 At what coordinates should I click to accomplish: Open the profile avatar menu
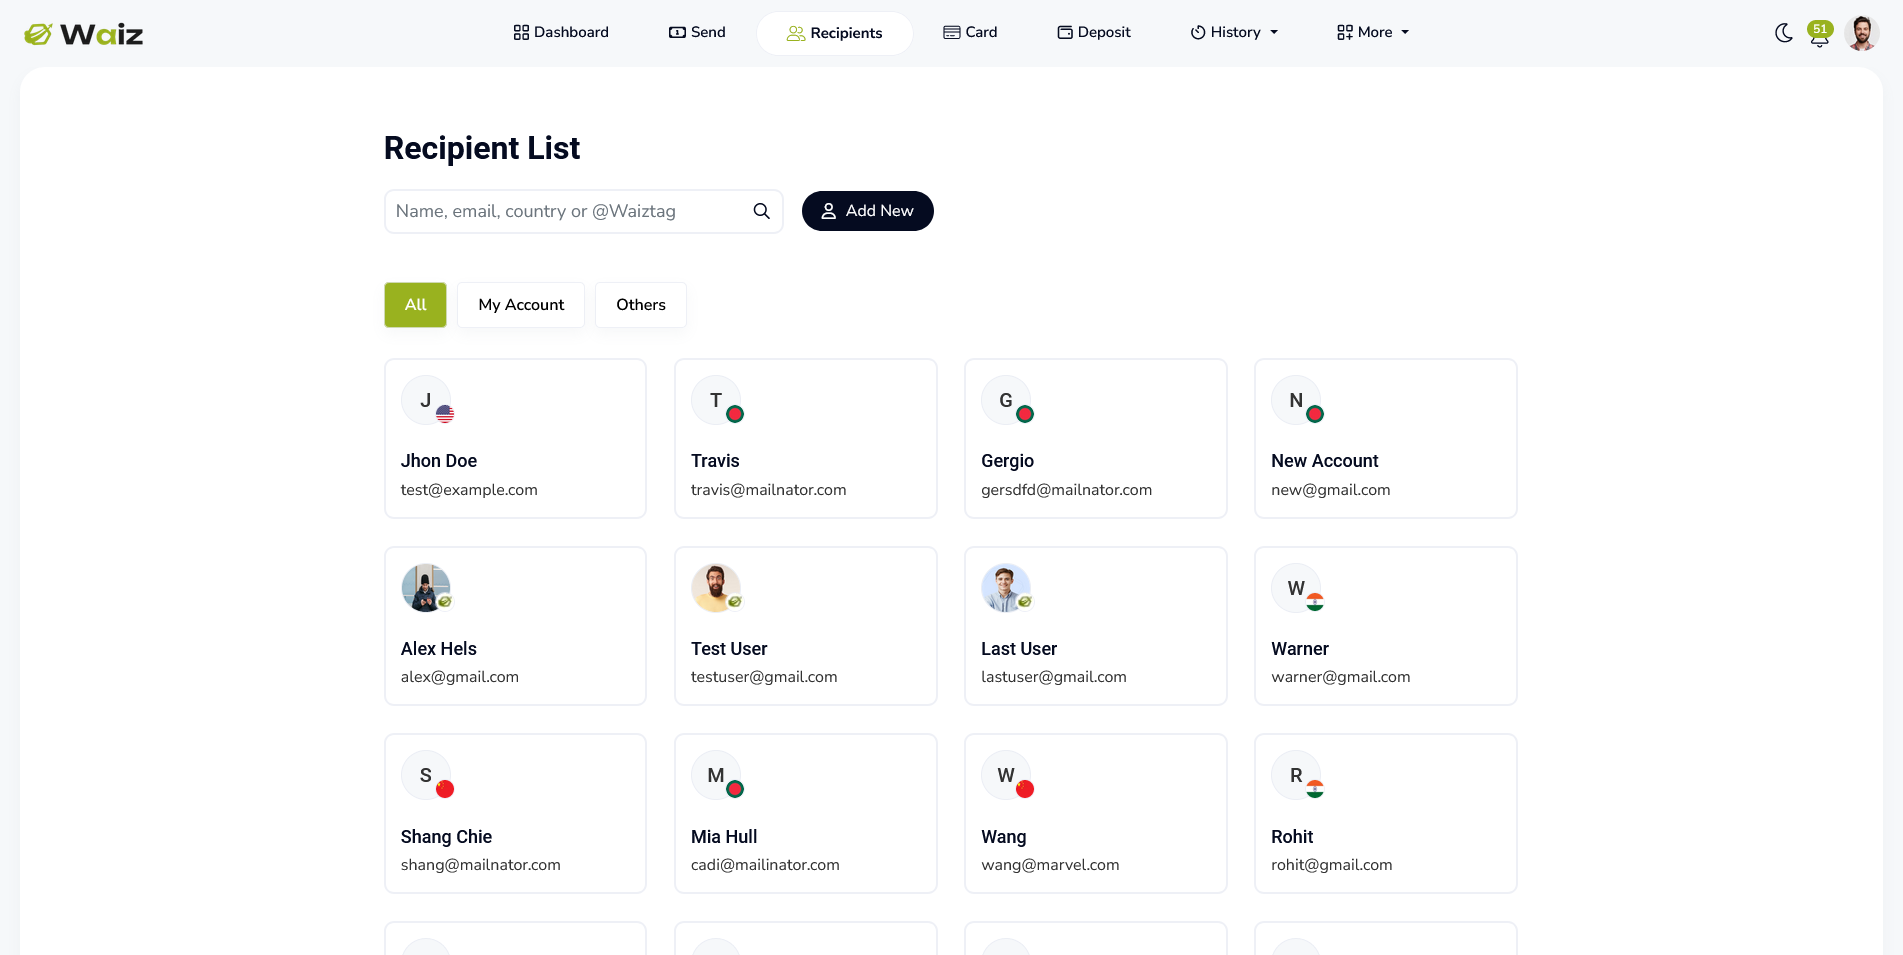click(x=1862, y=33)
